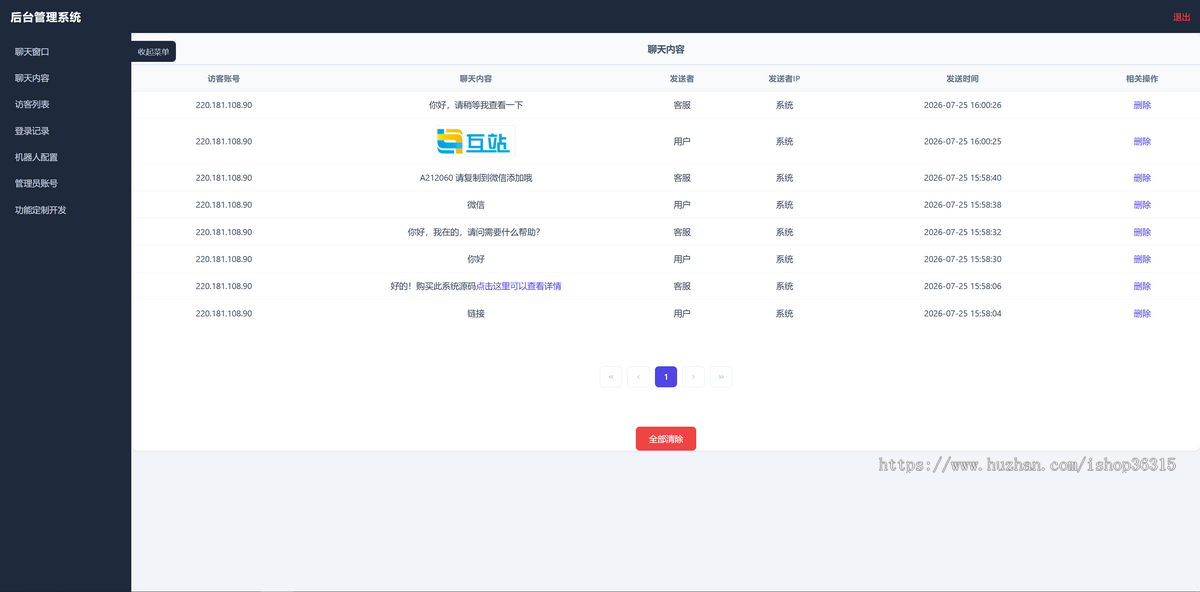Image resolution: width=1200 pixels, height=592 pixels.
Task: Open the 点击这里可以查看详情 link
Action: [518, 286]
